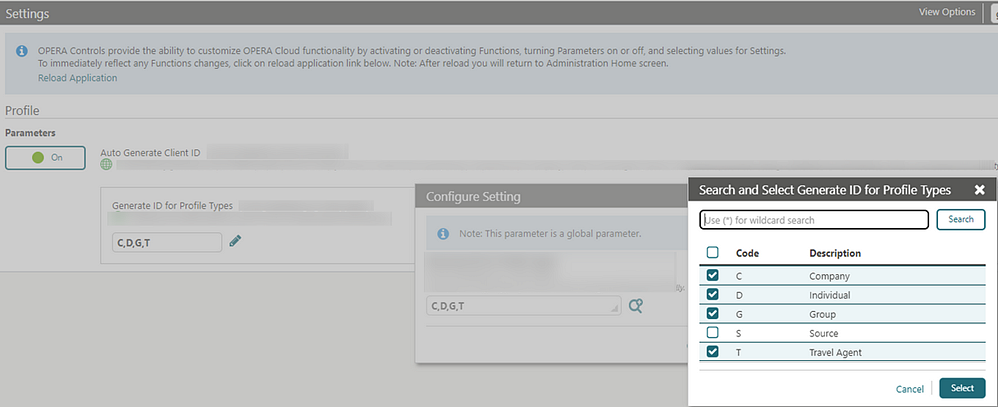Viewport: 998px width, 407px height.
Task: Select the Source description cell
Action: click(824, 333)
